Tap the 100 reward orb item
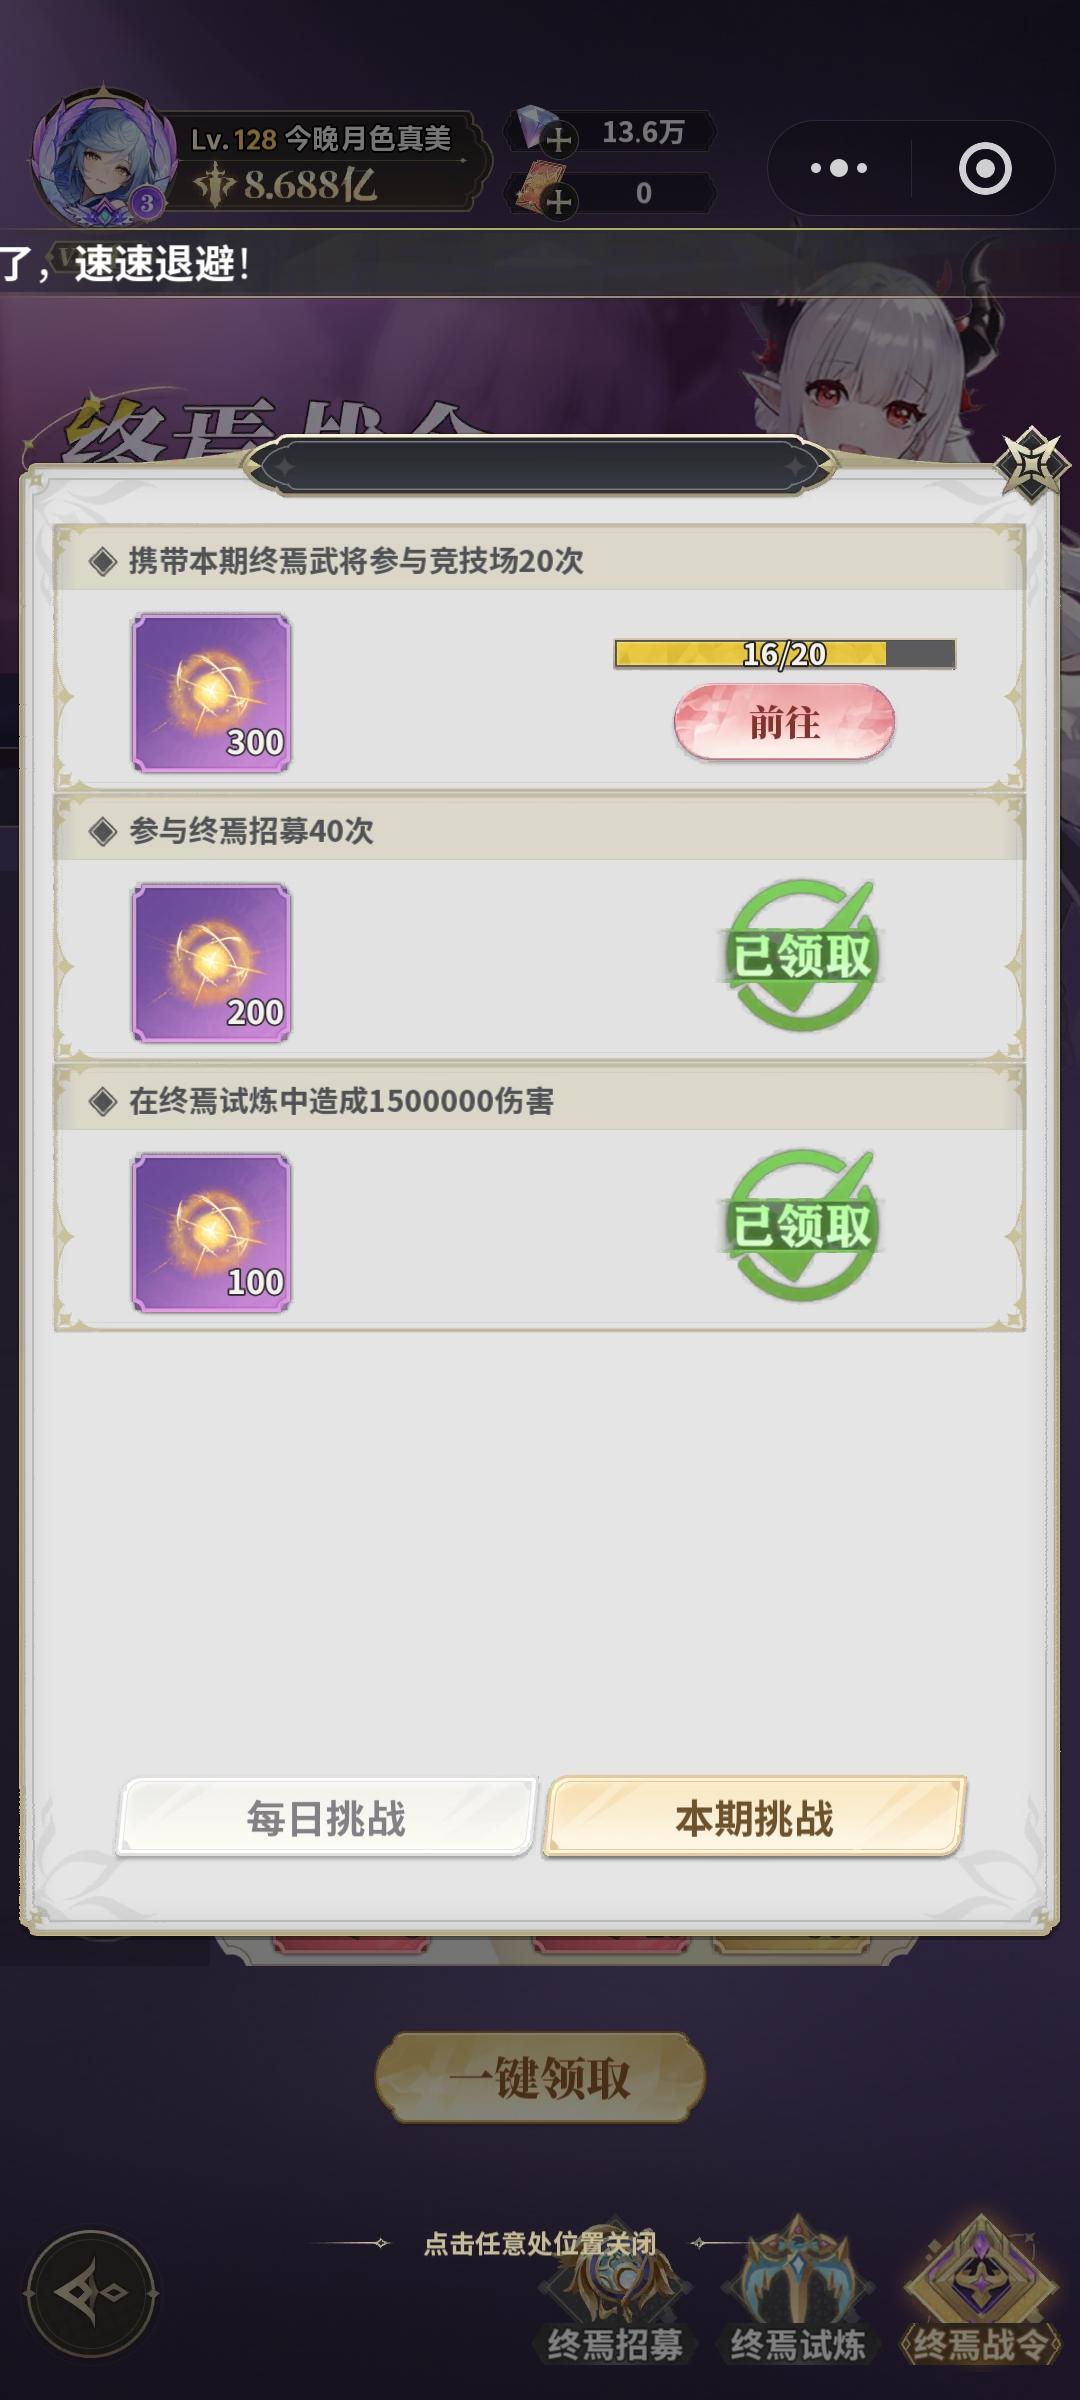Screen dimensions: 1080x2400 tap(211, 1233)
